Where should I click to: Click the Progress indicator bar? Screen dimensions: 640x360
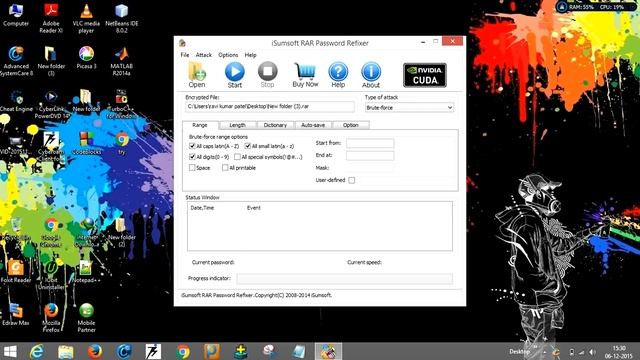(344, 279)
